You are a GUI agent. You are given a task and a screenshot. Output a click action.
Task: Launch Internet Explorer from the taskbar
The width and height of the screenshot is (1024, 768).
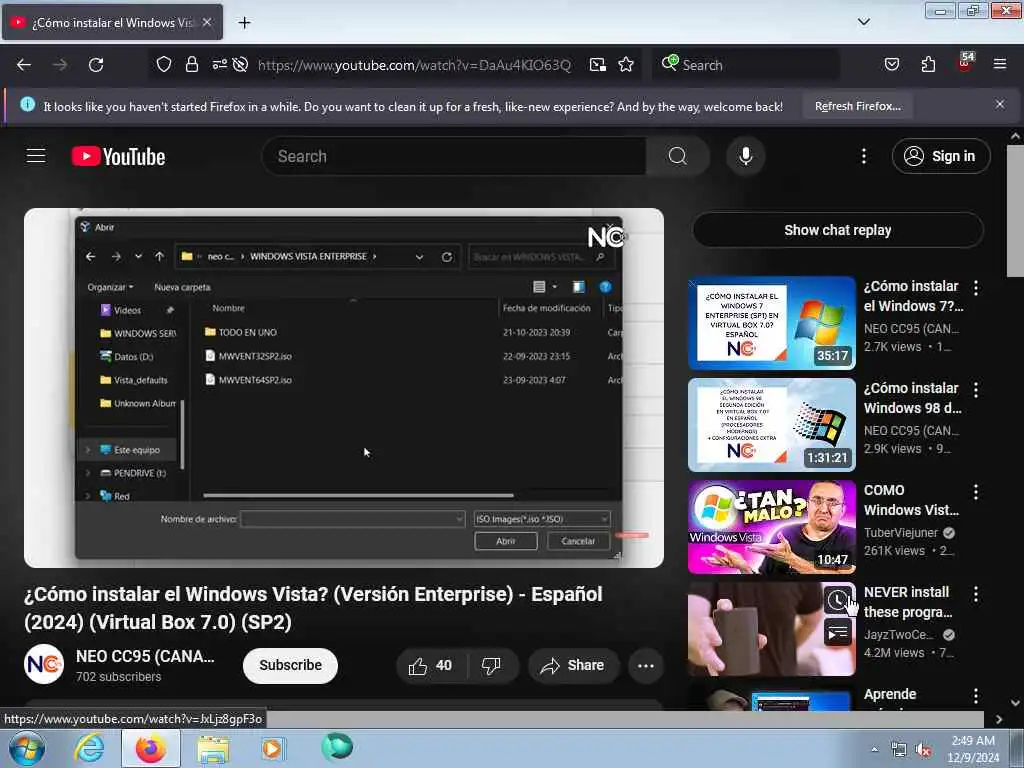89,748
